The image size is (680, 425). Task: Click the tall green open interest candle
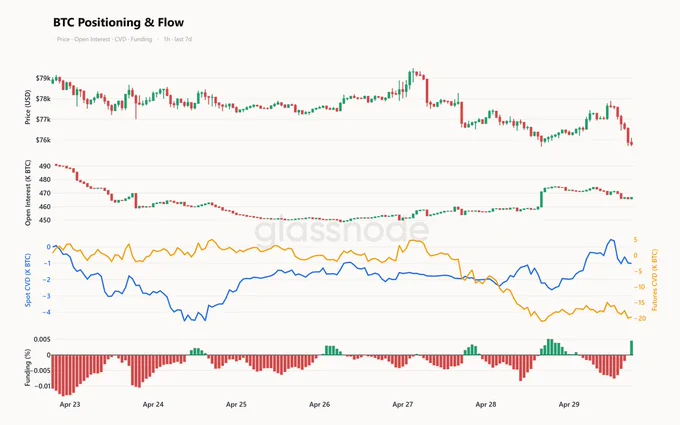click(x=541, y=199)
